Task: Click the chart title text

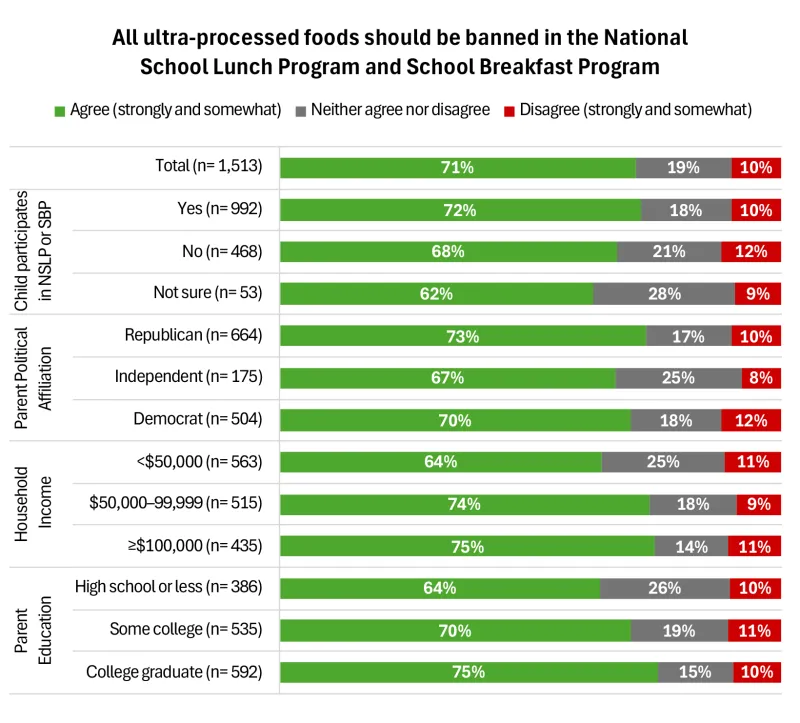Action: pos(400,53)
